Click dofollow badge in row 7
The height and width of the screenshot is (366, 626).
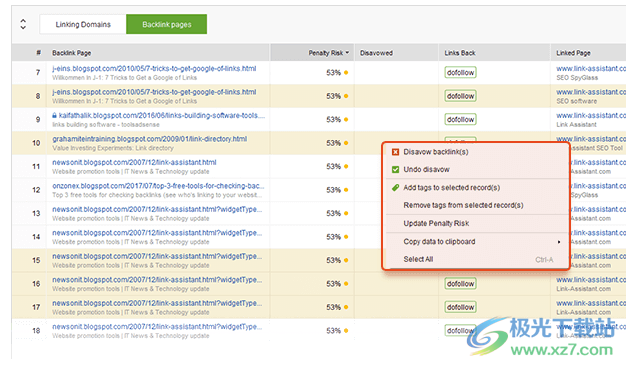click(x=460, y=73)
